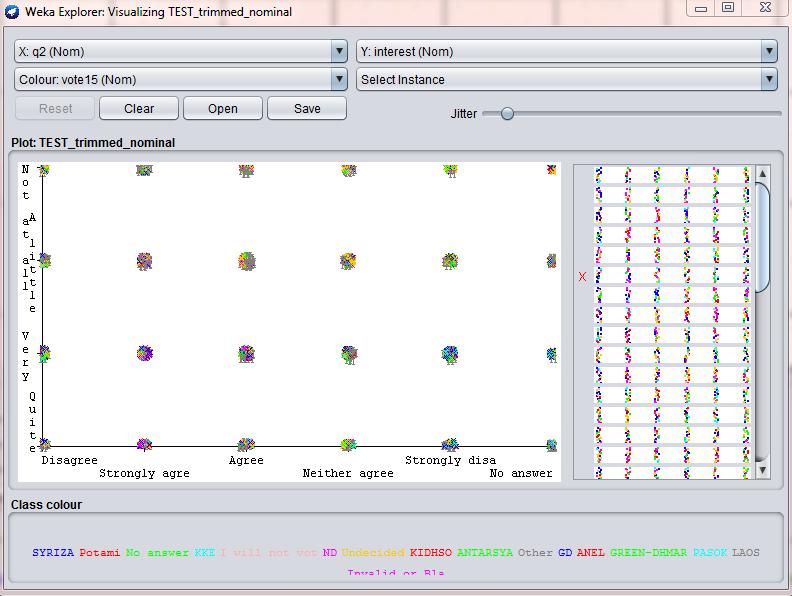This screenshot has height=596, width=792.
Task: Select the ANTARSYA class colour label
Action: pyautogui.click(x=485, y=553)
